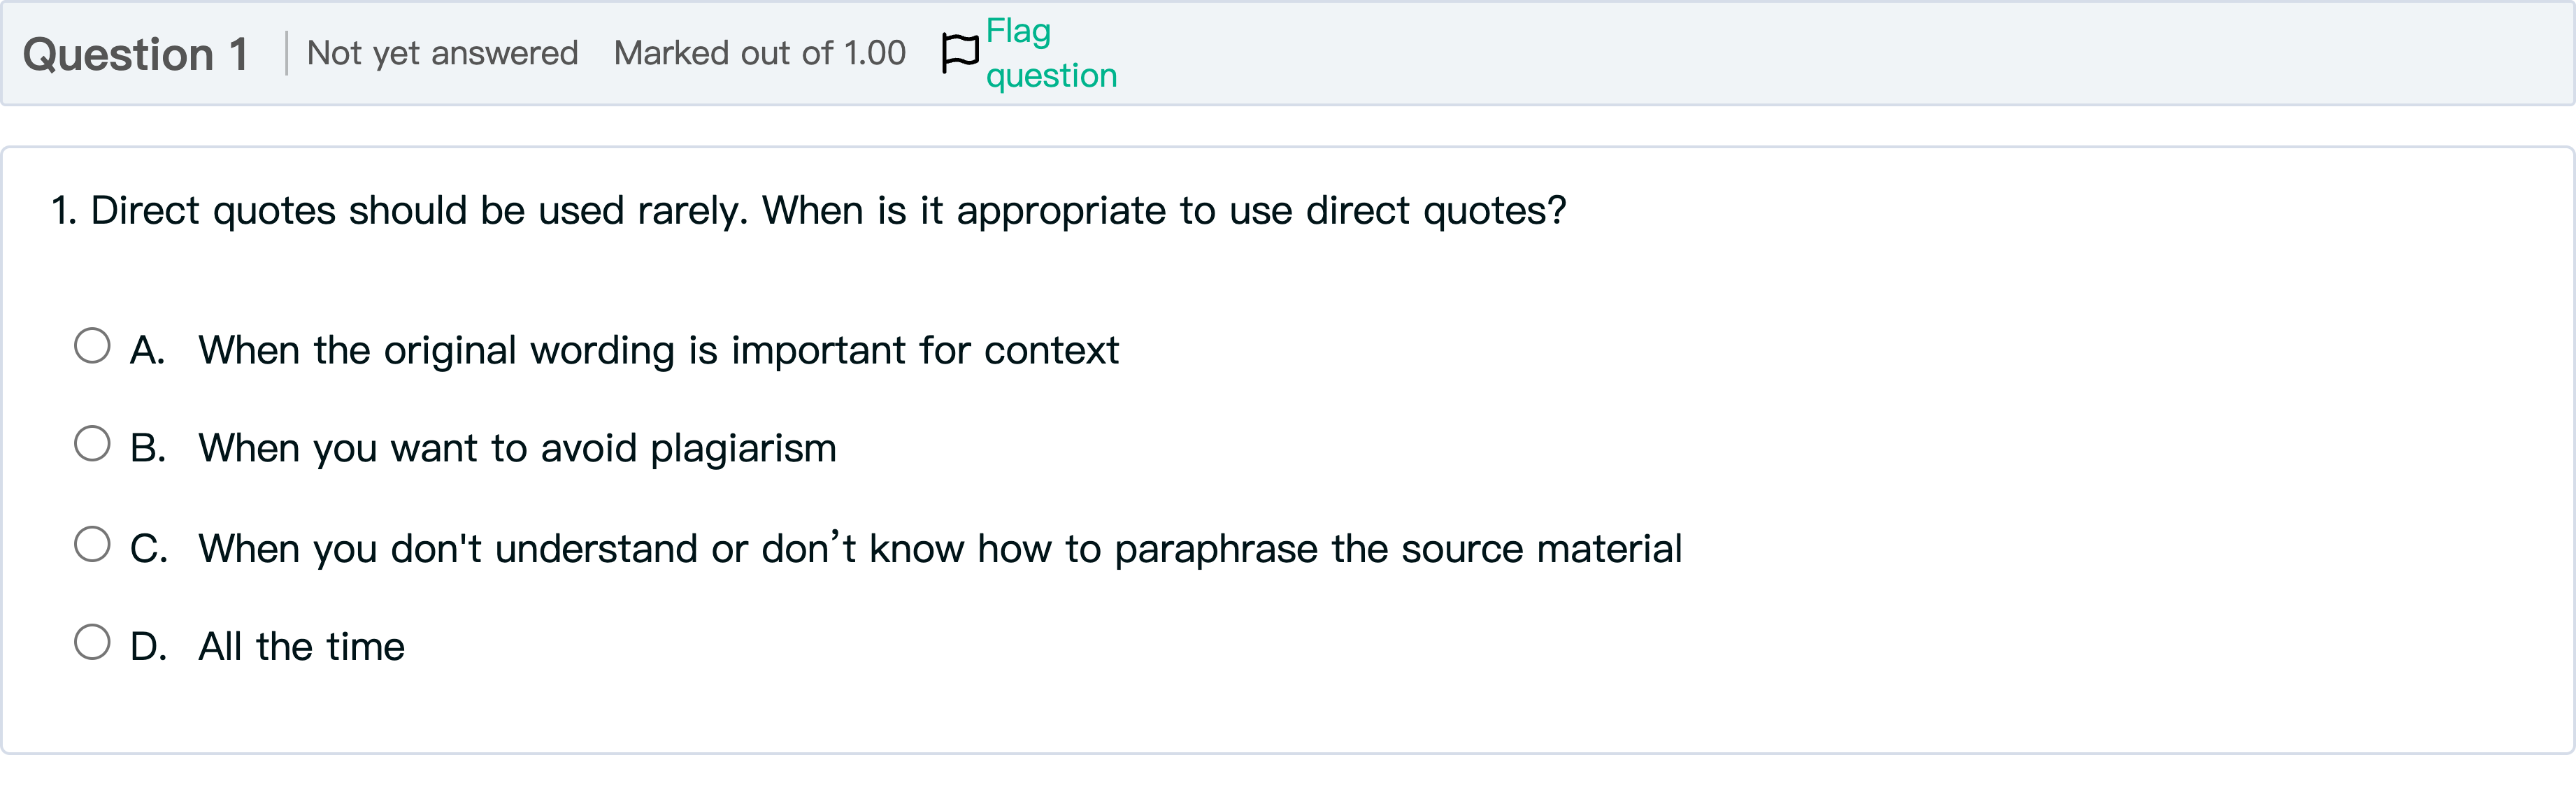This screenshot has height=797, width=2576.
Task: Click the question text about direct quotes
Action: click(808, 209)
